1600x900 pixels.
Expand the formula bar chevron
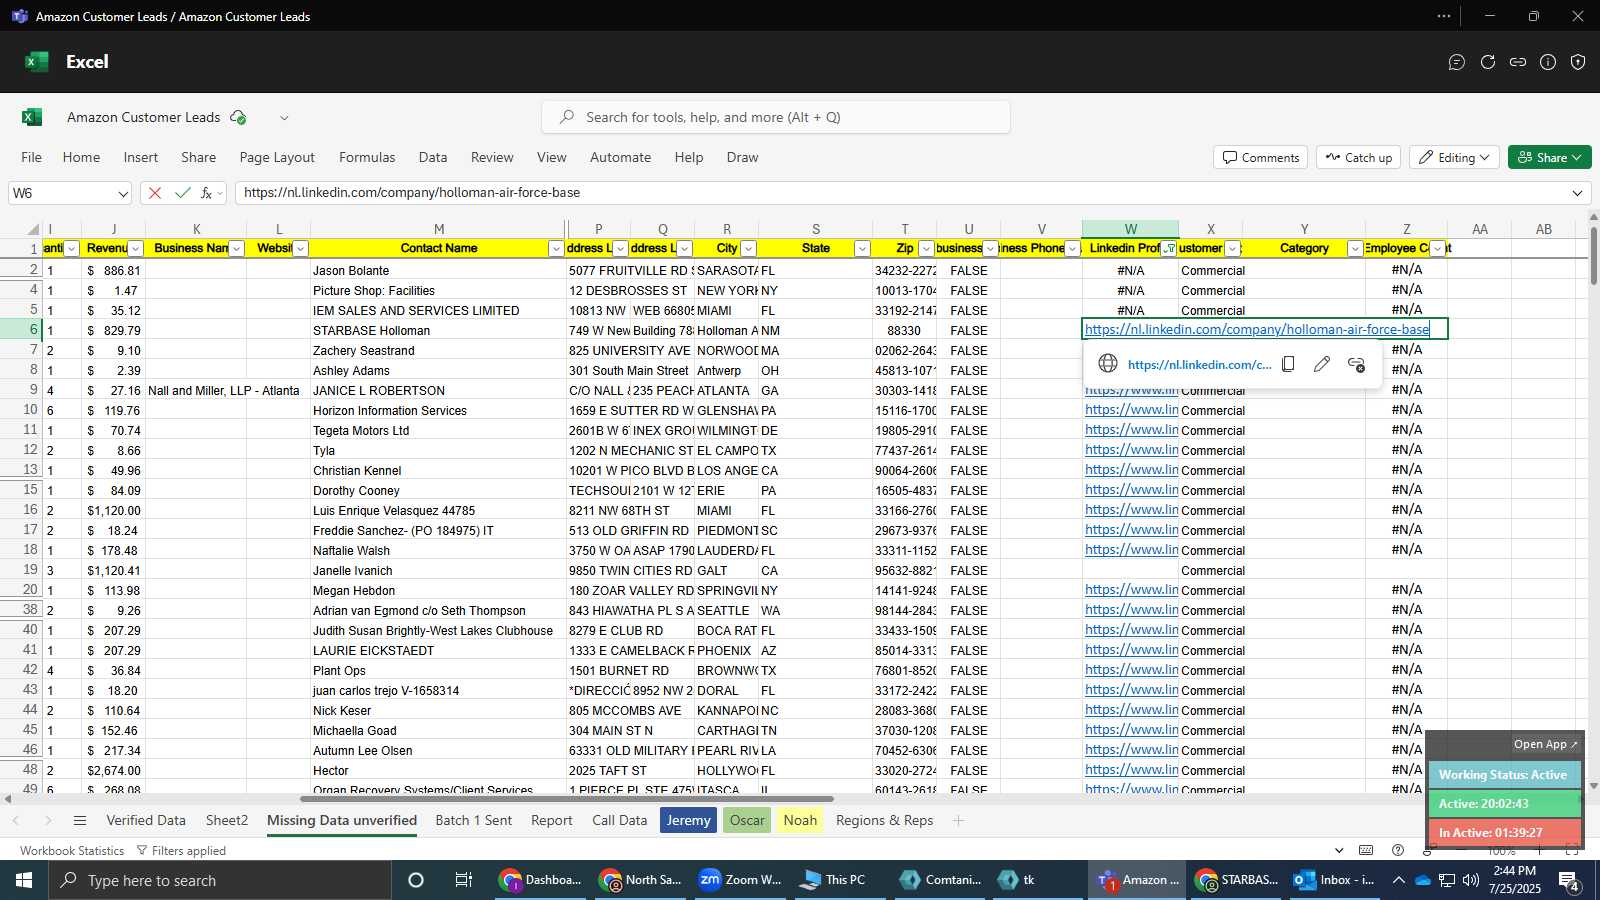tap(1578, 193)
